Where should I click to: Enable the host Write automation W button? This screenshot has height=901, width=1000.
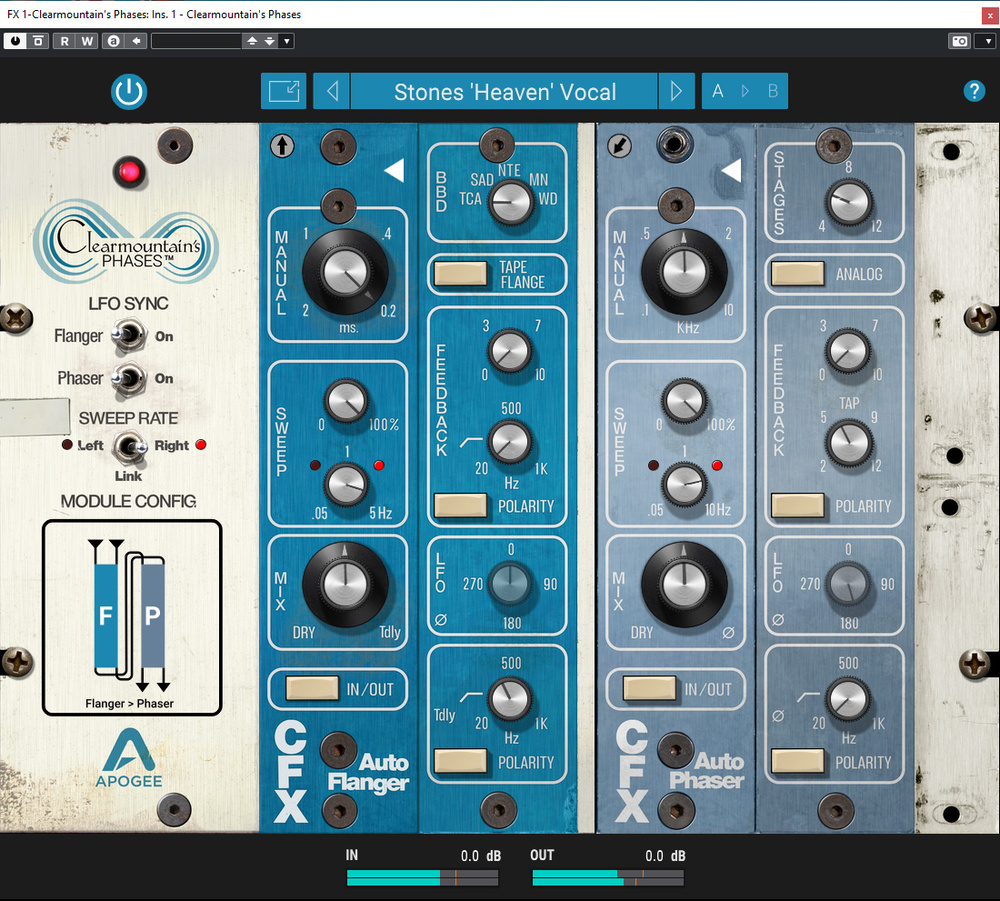coord(87,41)
